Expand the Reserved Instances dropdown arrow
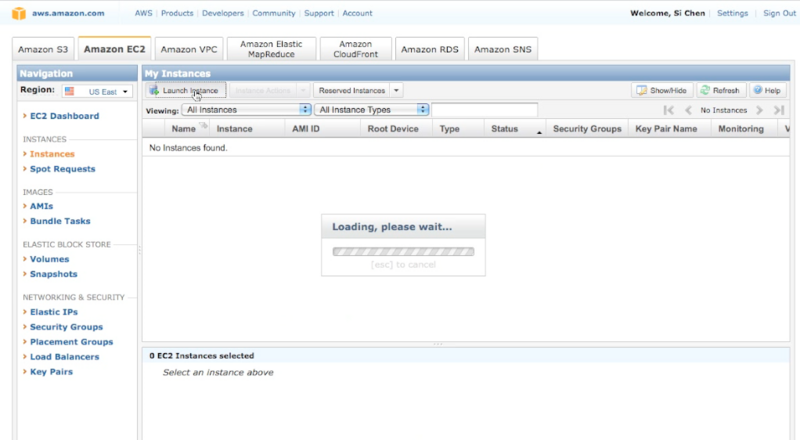Screen dimensions: 800x440 click(x=396, y=90)
